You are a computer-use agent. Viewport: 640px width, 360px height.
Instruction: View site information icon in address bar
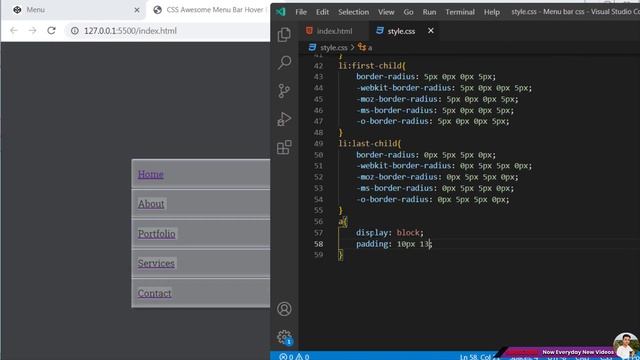tap(75, 31)
